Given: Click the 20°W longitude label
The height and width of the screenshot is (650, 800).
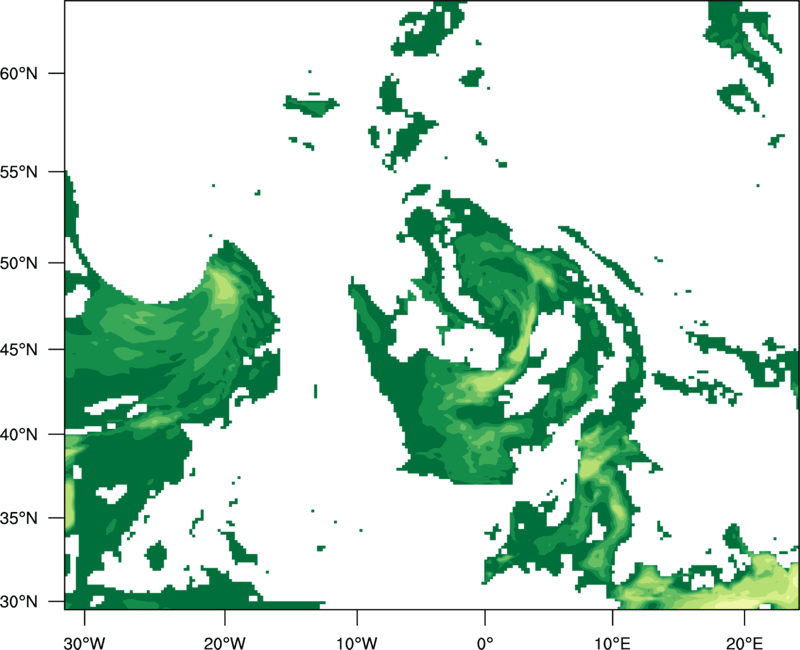Looking at the screenshot, I should pyautogui.click(x=225, y=643).
